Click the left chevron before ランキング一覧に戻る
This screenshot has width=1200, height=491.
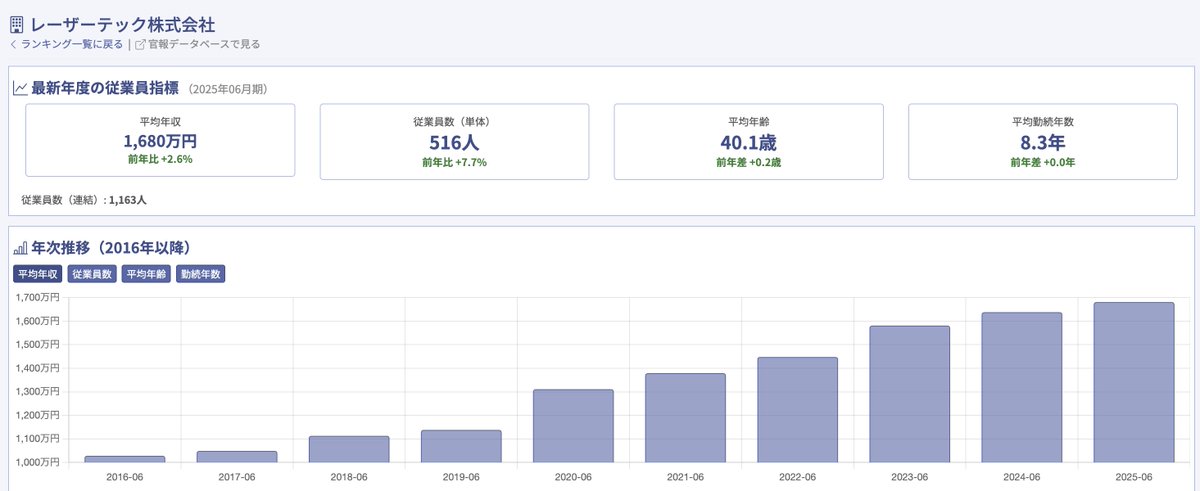14,44
